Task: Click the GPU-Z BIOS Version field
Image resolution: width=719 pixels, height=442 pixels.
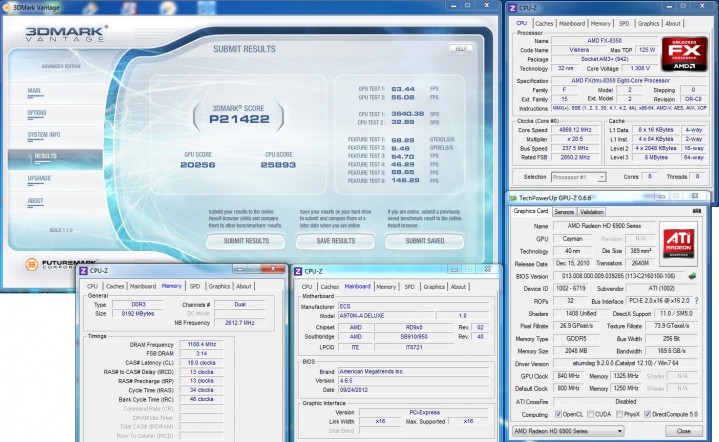Action: (x=618, y=276)
